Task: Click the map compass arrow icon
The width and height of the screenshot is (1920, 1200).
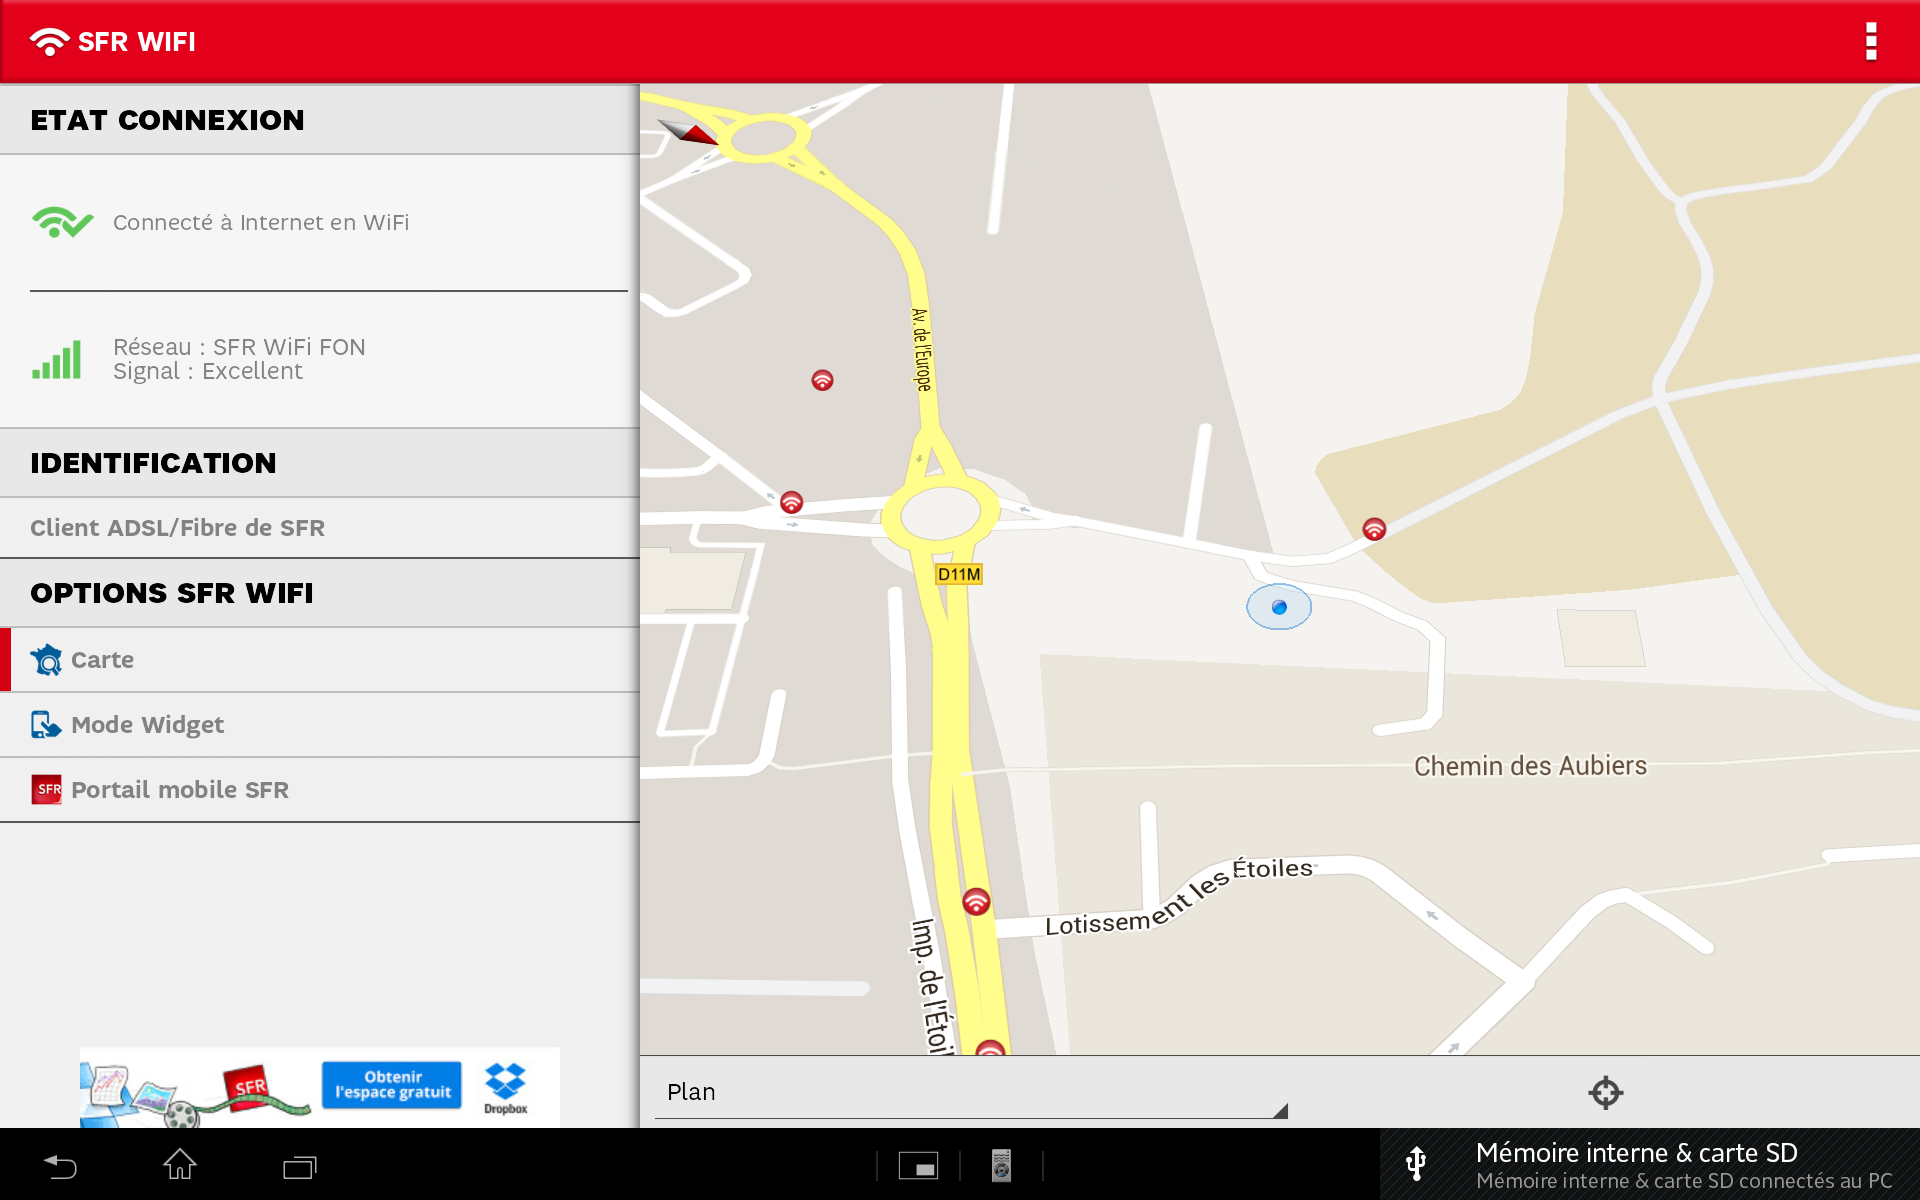Action: coord(687,131)
